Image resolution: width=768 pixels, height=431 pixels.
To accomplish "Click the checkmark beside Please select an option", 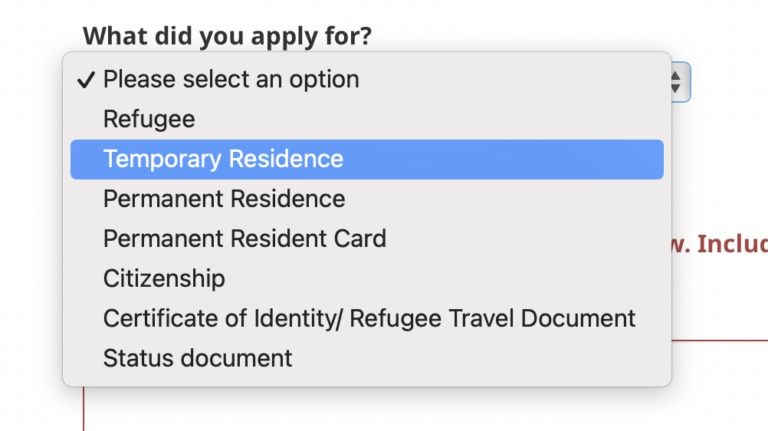I will click(x=86, y=79).
